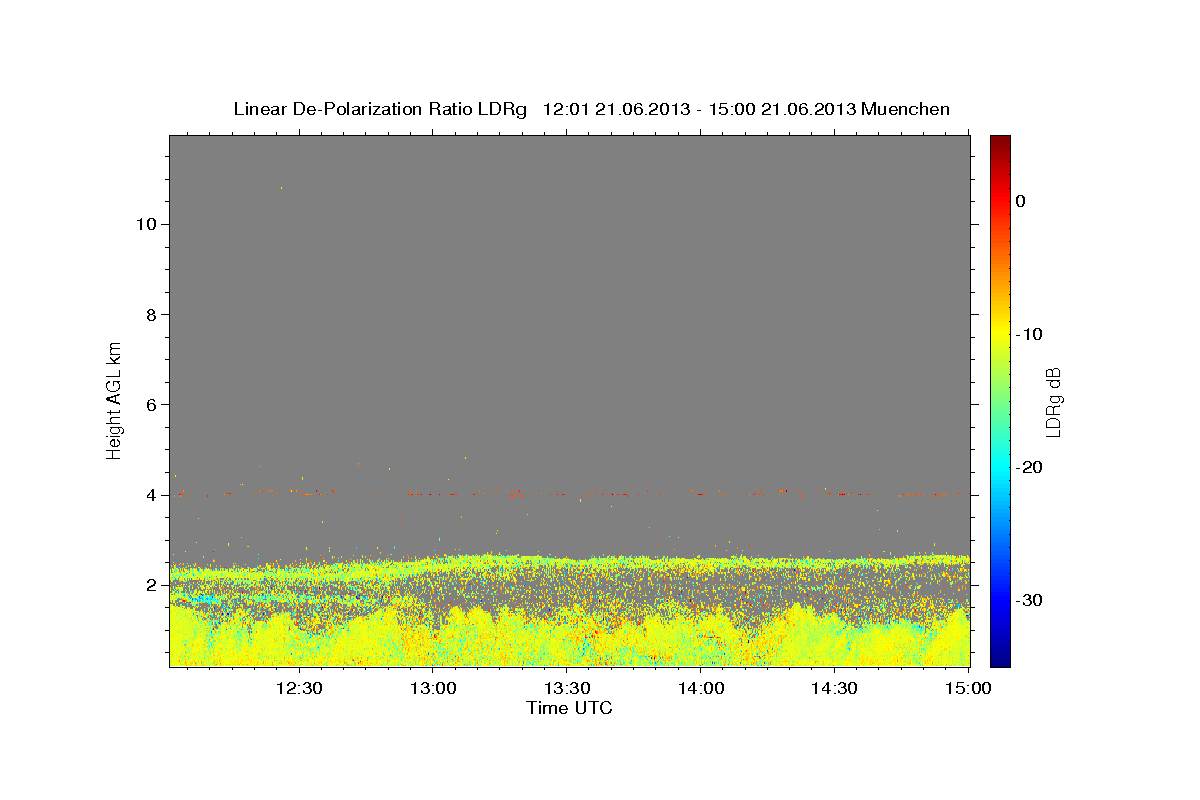Click the 14:00 time axis label

click(x=700, y=688)
